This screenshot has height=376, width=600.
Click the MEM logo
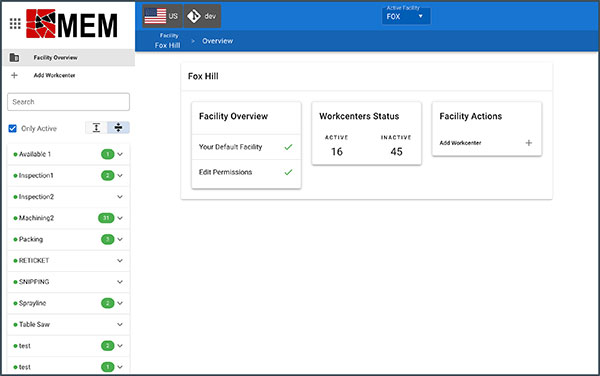tap(72, 24)
